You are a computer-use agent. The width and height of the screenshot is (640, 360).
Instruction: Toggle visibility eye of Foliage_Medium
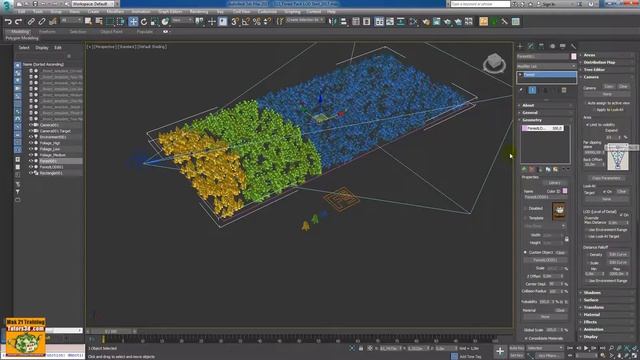[x=31, y=155]
